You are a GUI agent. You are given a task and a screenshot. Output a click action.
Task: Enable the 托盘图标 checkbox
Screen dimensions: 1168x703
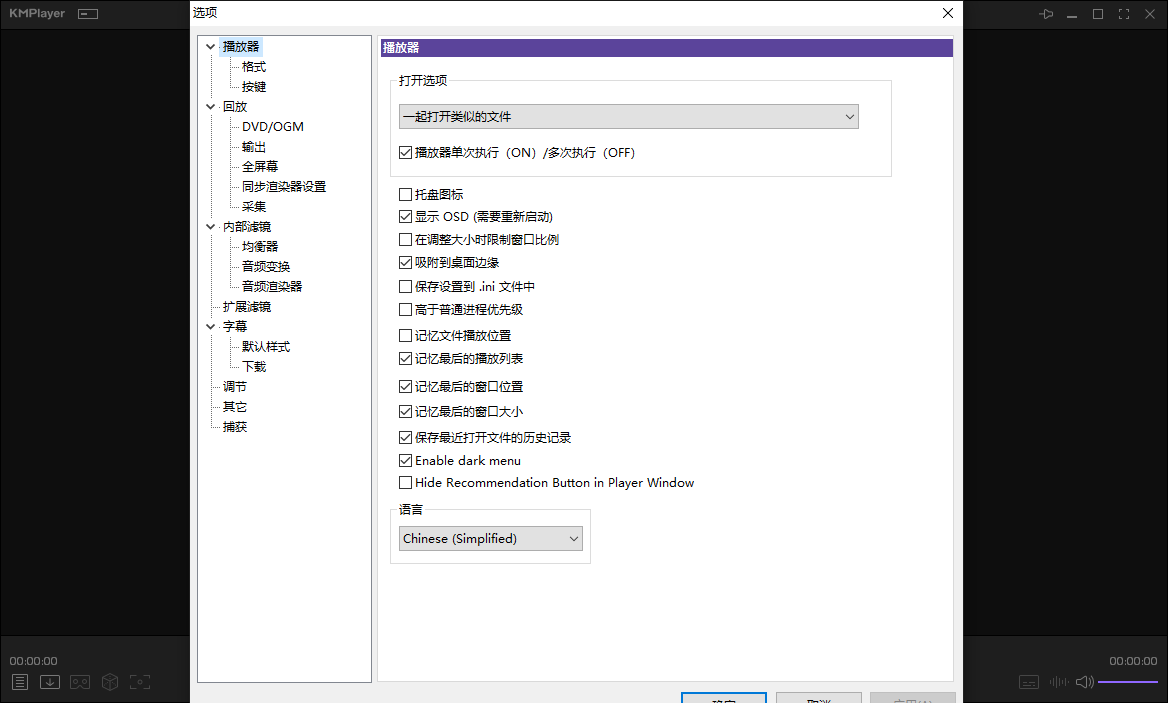pyautogui.click(x=405, y=194)
